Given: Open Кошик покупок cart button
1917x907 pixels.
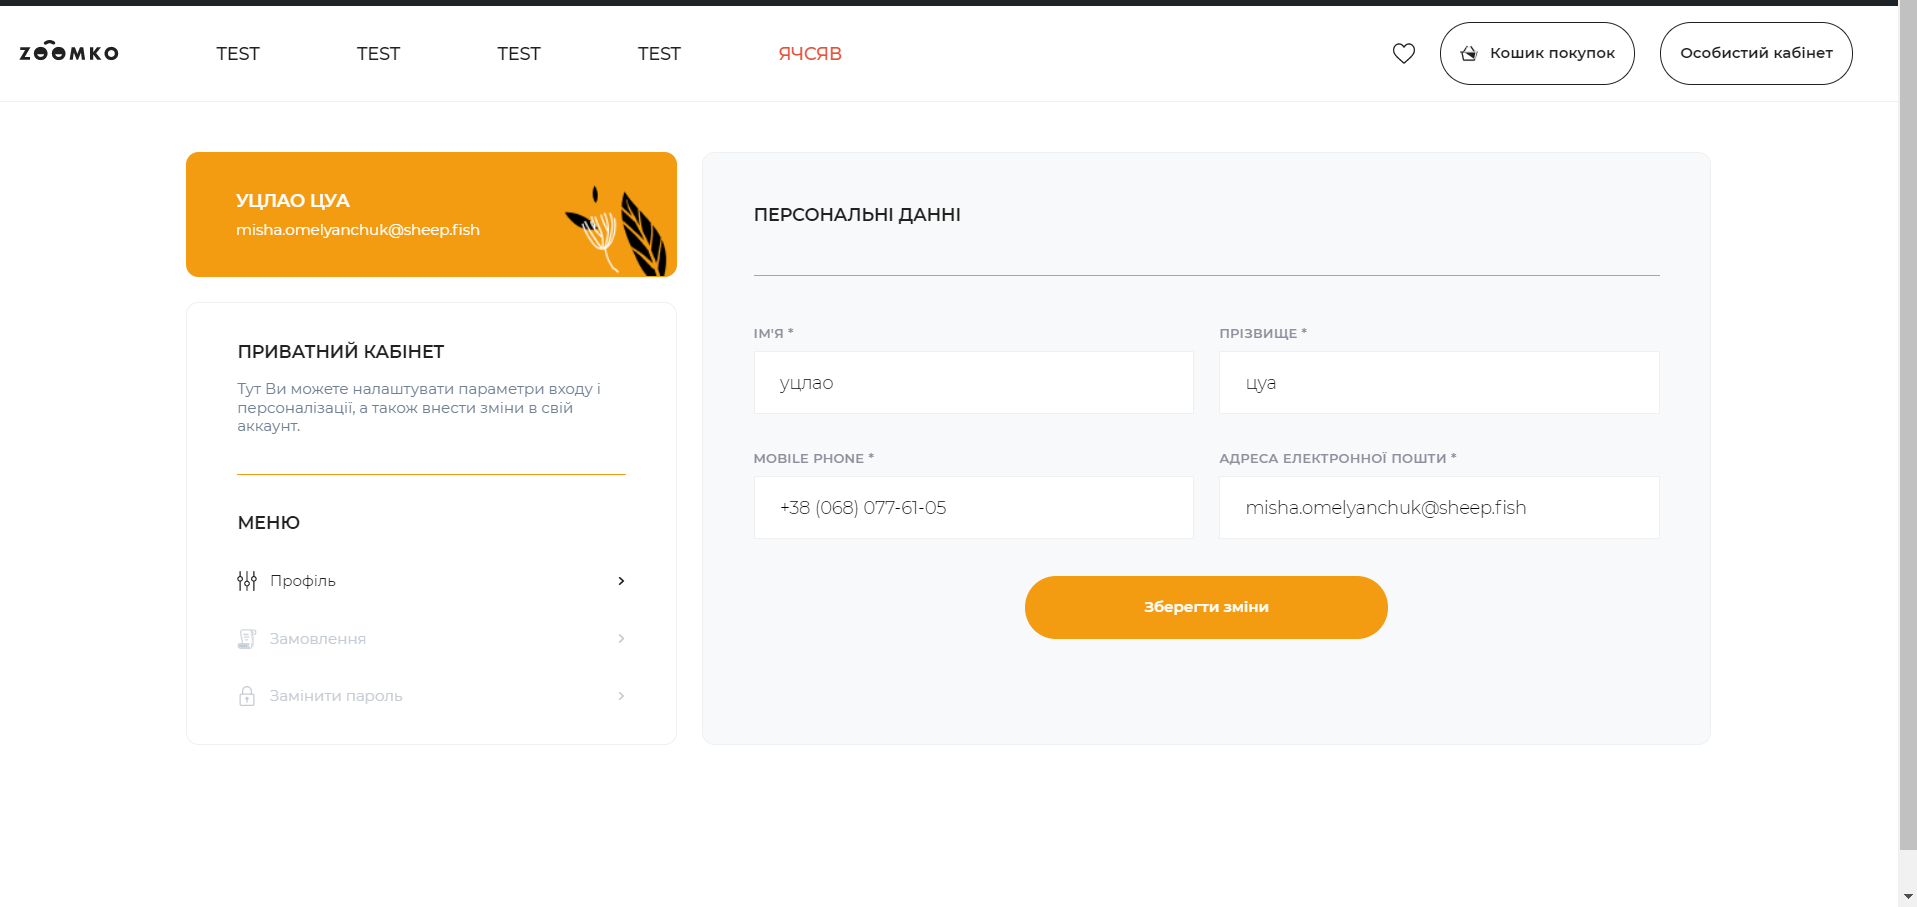Looking at the screenshot, I should [x=1537, y=53].
